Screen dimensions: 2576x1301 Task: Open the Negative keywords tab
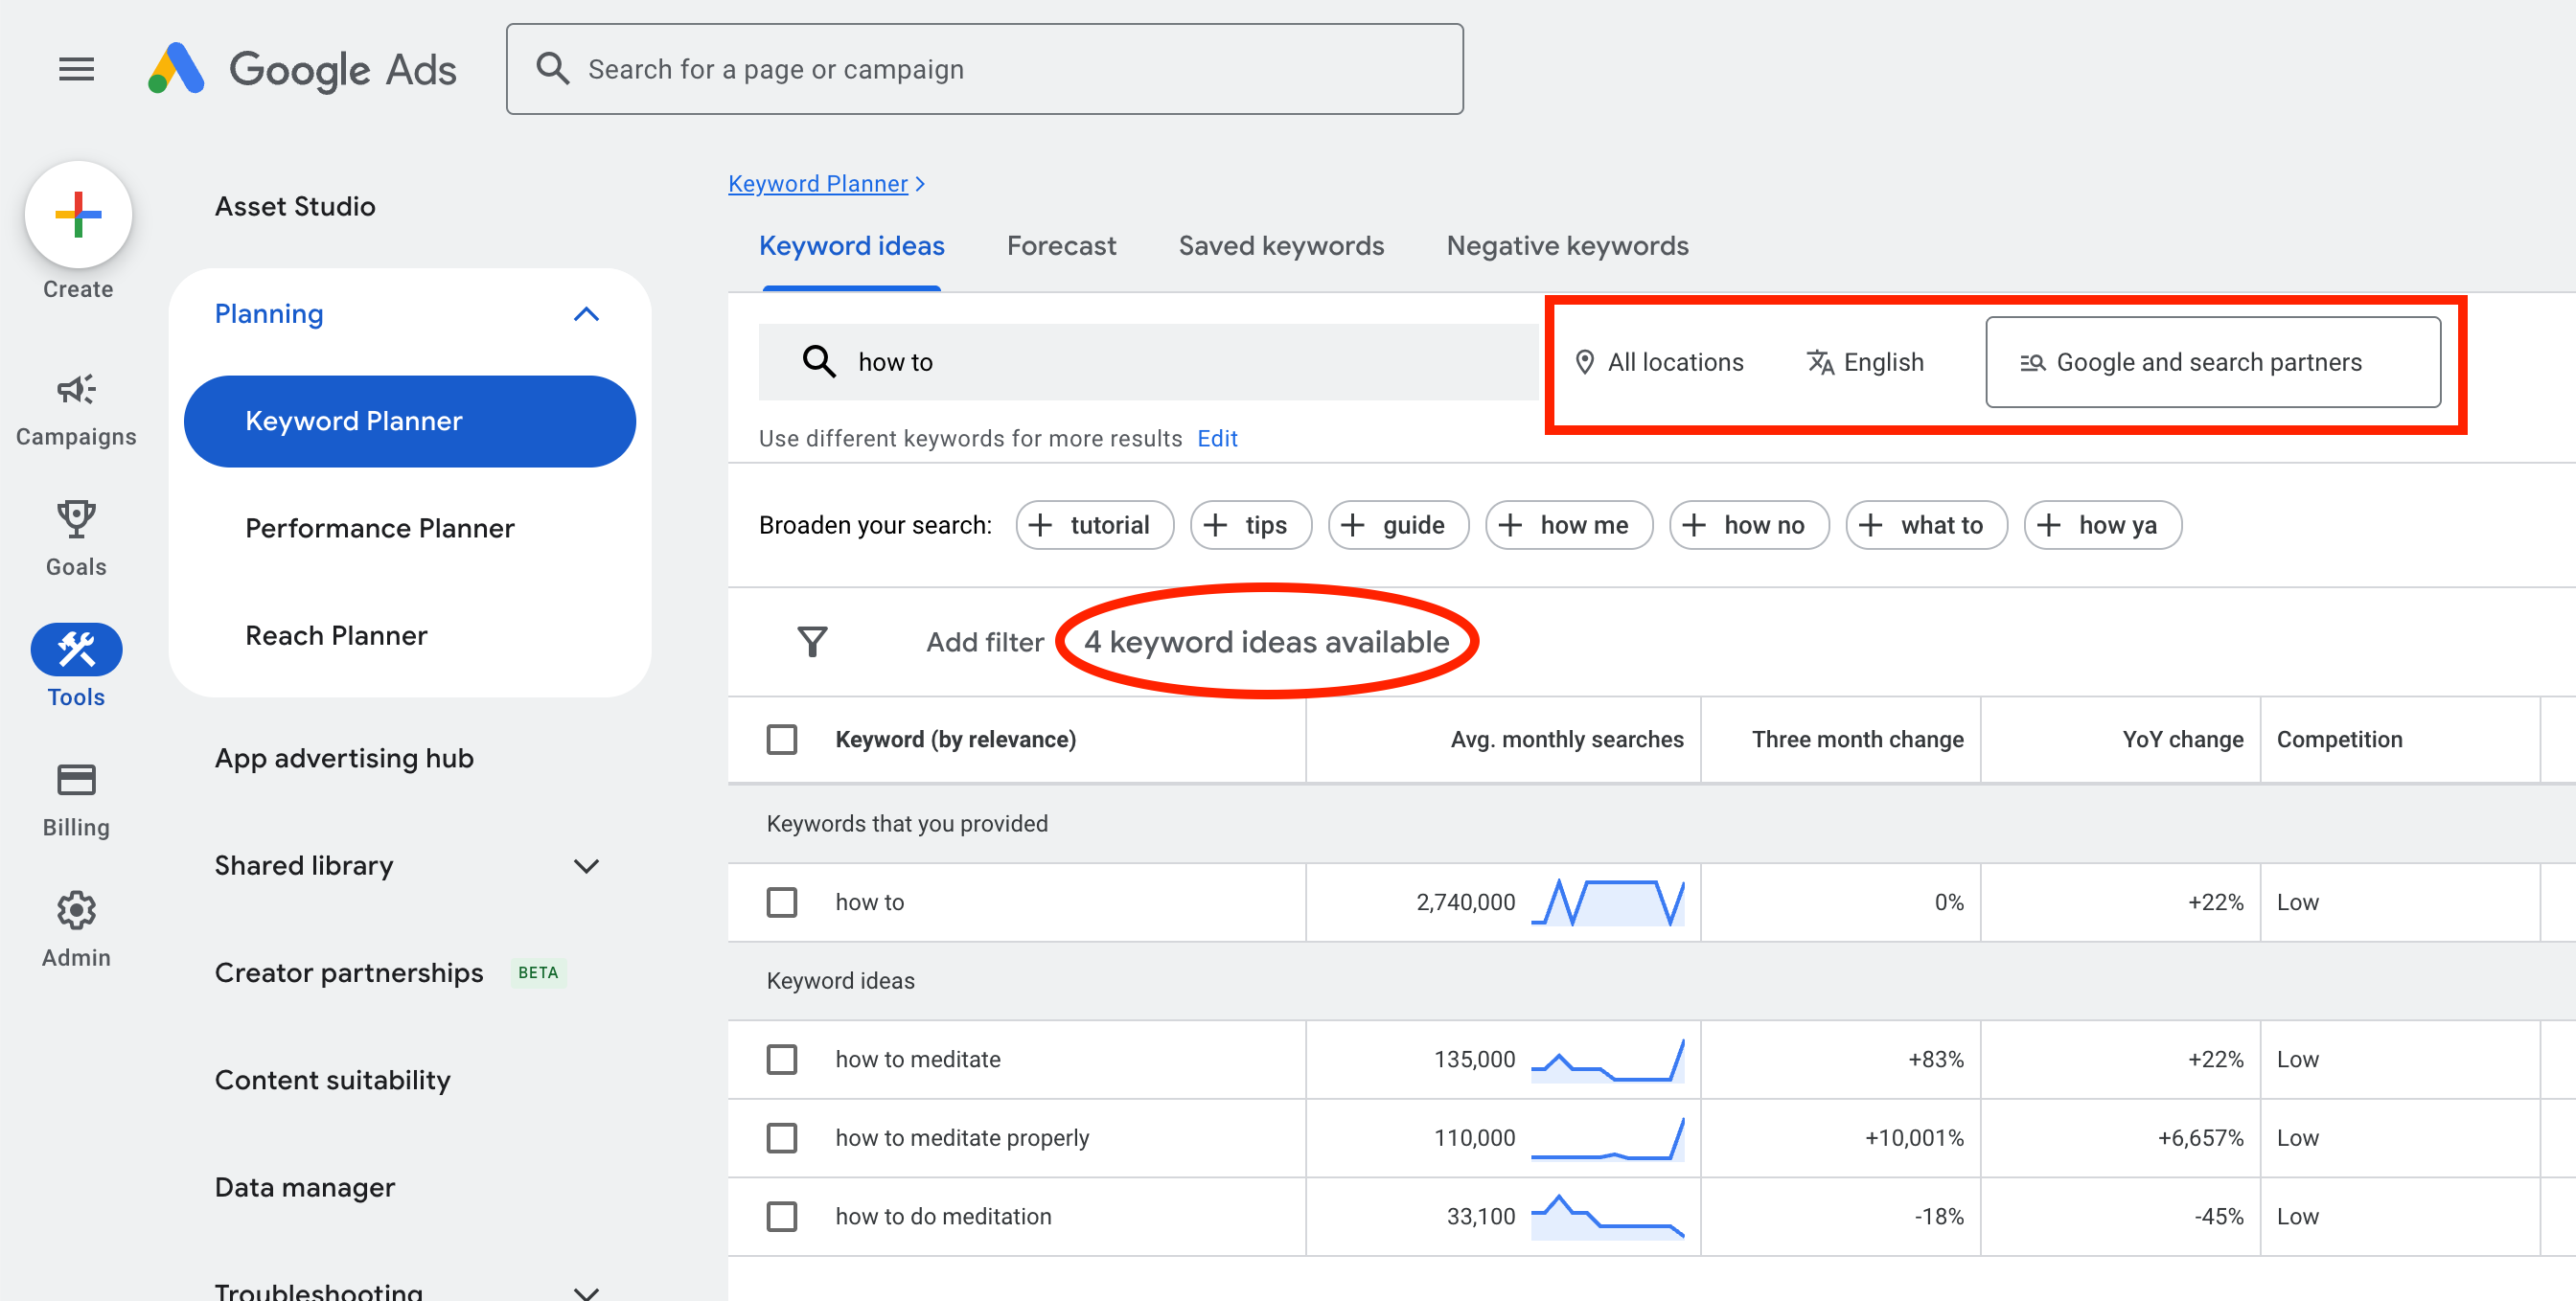click(x=1567, y=246)
